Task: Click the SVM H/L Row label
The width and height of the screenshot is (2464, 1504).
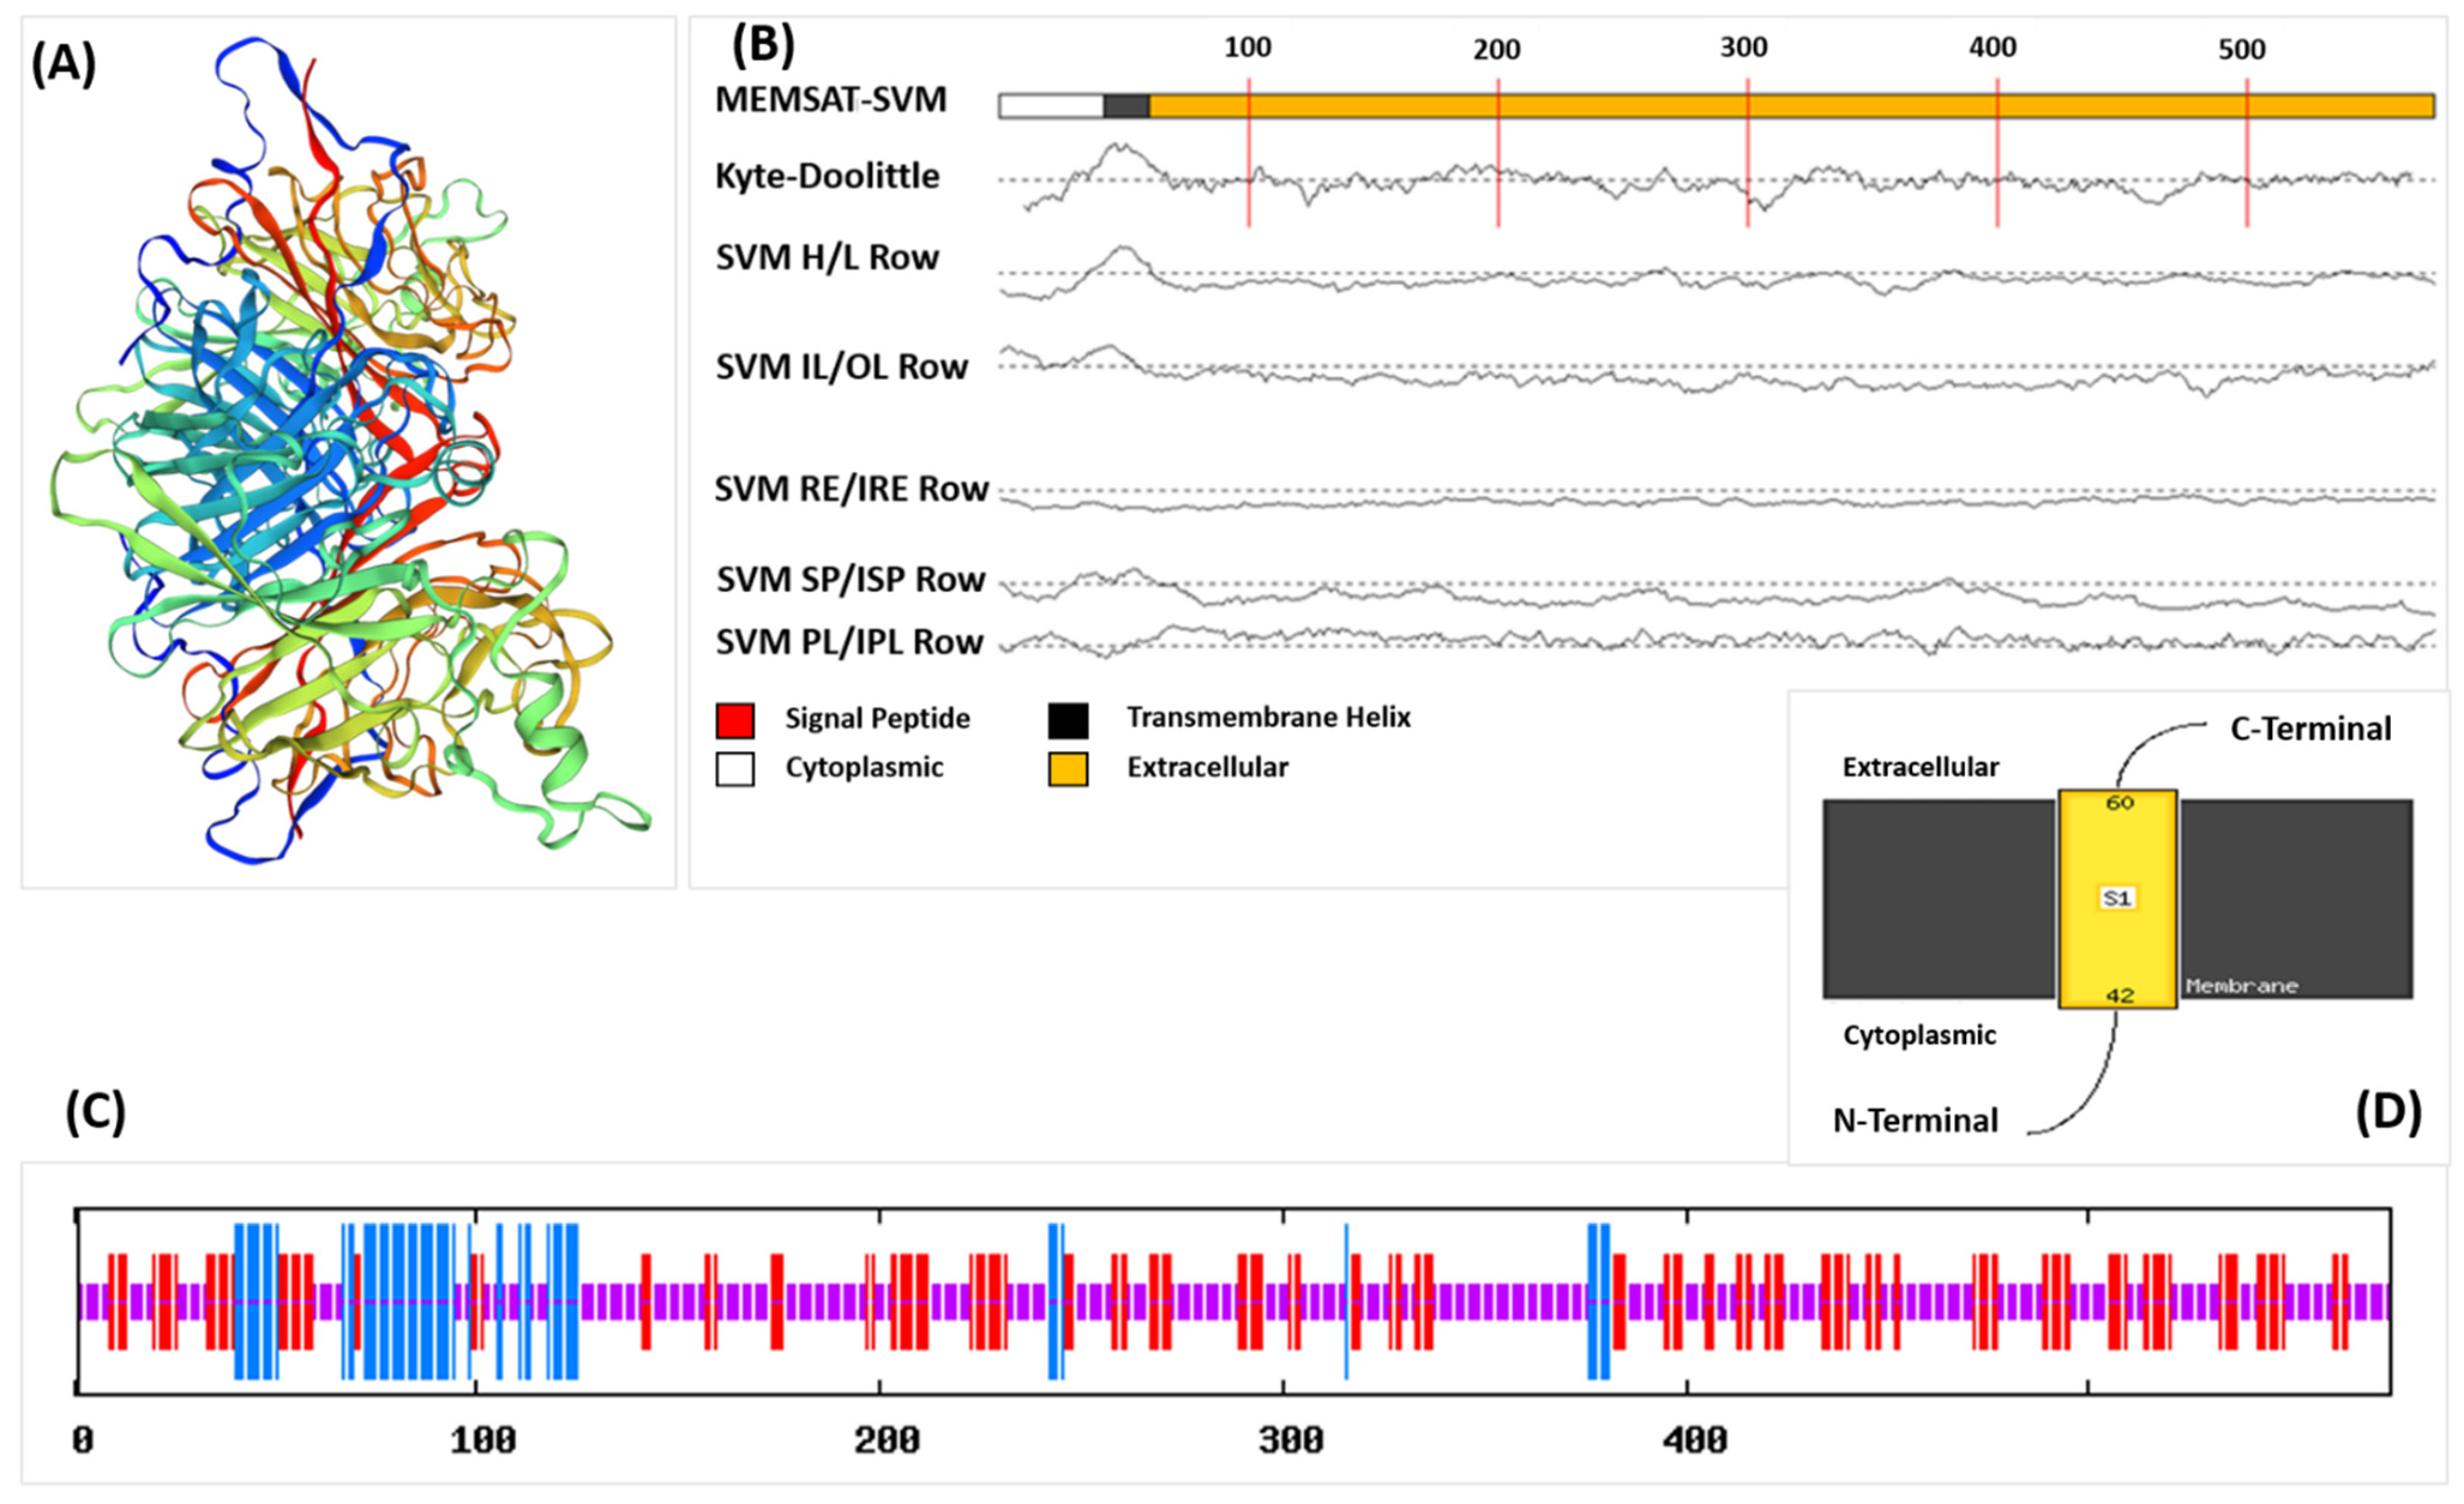Action: (x=827, y=257)
